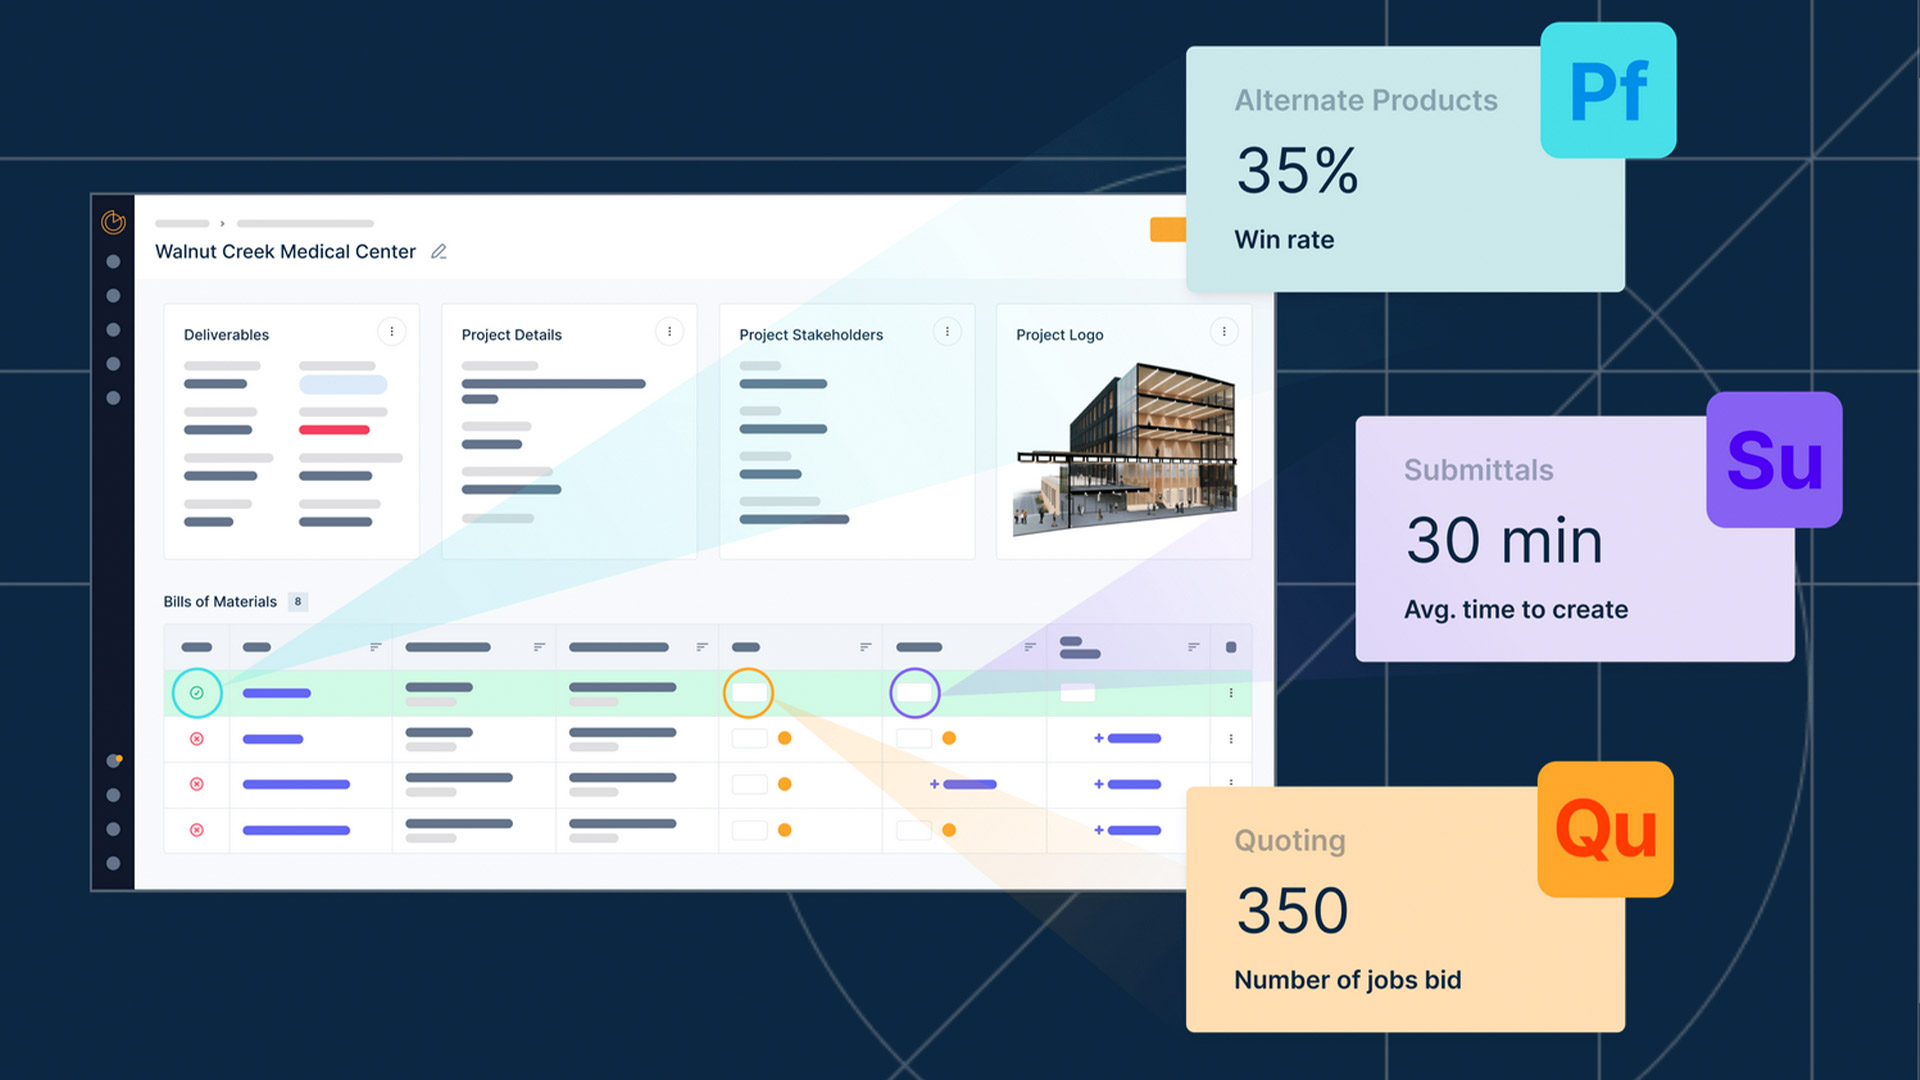Click the edit pencil beside Walnut Creek Medical Center
Screen dimensions: 1920x1080
click(438, 252)
